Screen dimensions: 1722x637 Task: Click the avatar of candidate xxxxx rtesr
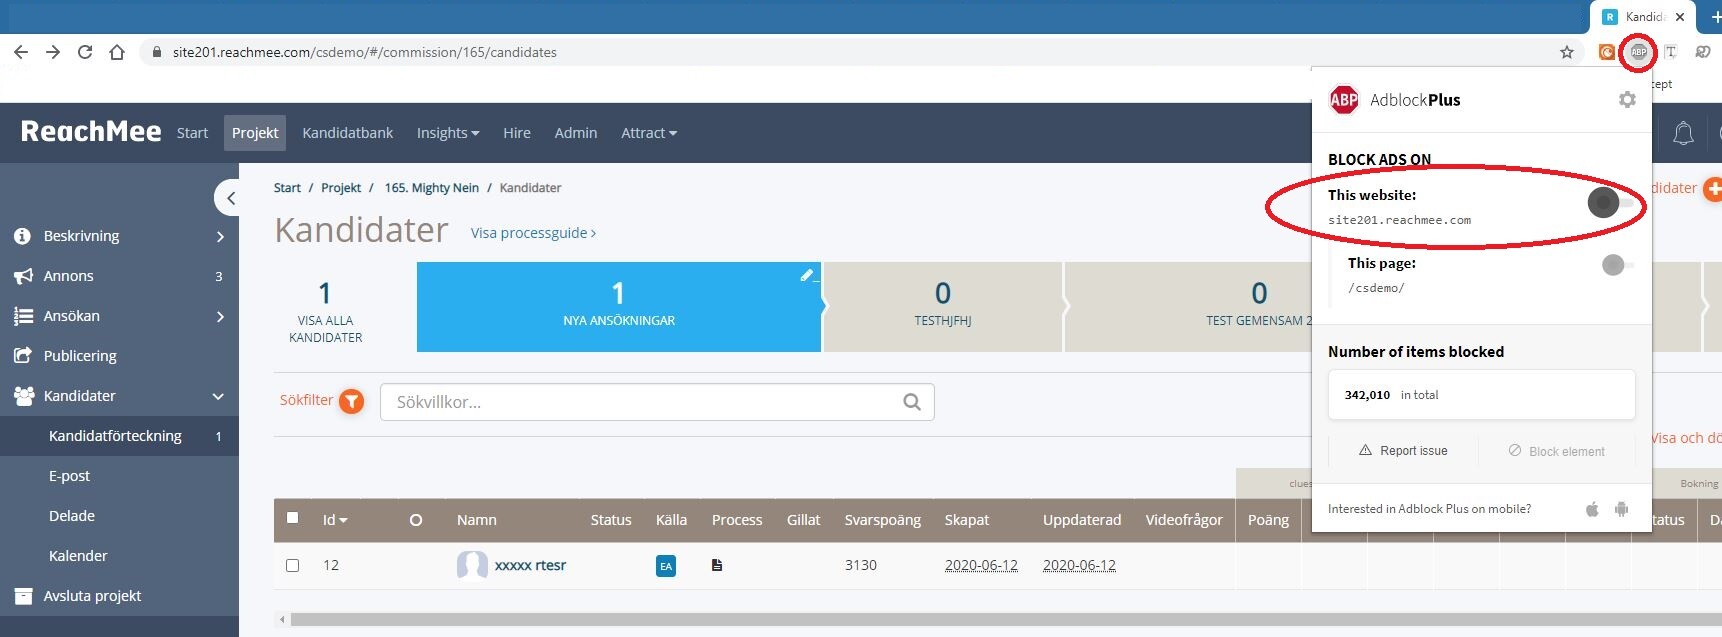472,565
